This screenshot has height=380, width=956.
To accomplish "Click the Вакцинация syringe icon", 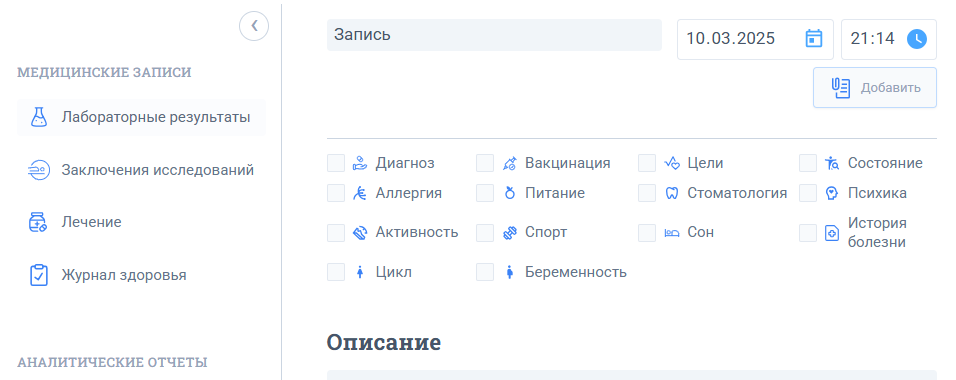I will (510, 163).
